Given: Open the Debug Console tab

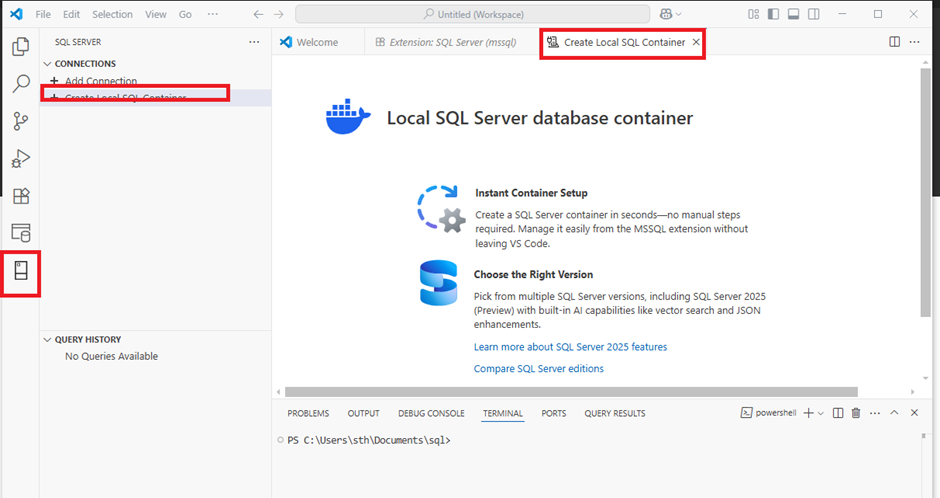Looking at the screenshot, I should pos(431,413).
